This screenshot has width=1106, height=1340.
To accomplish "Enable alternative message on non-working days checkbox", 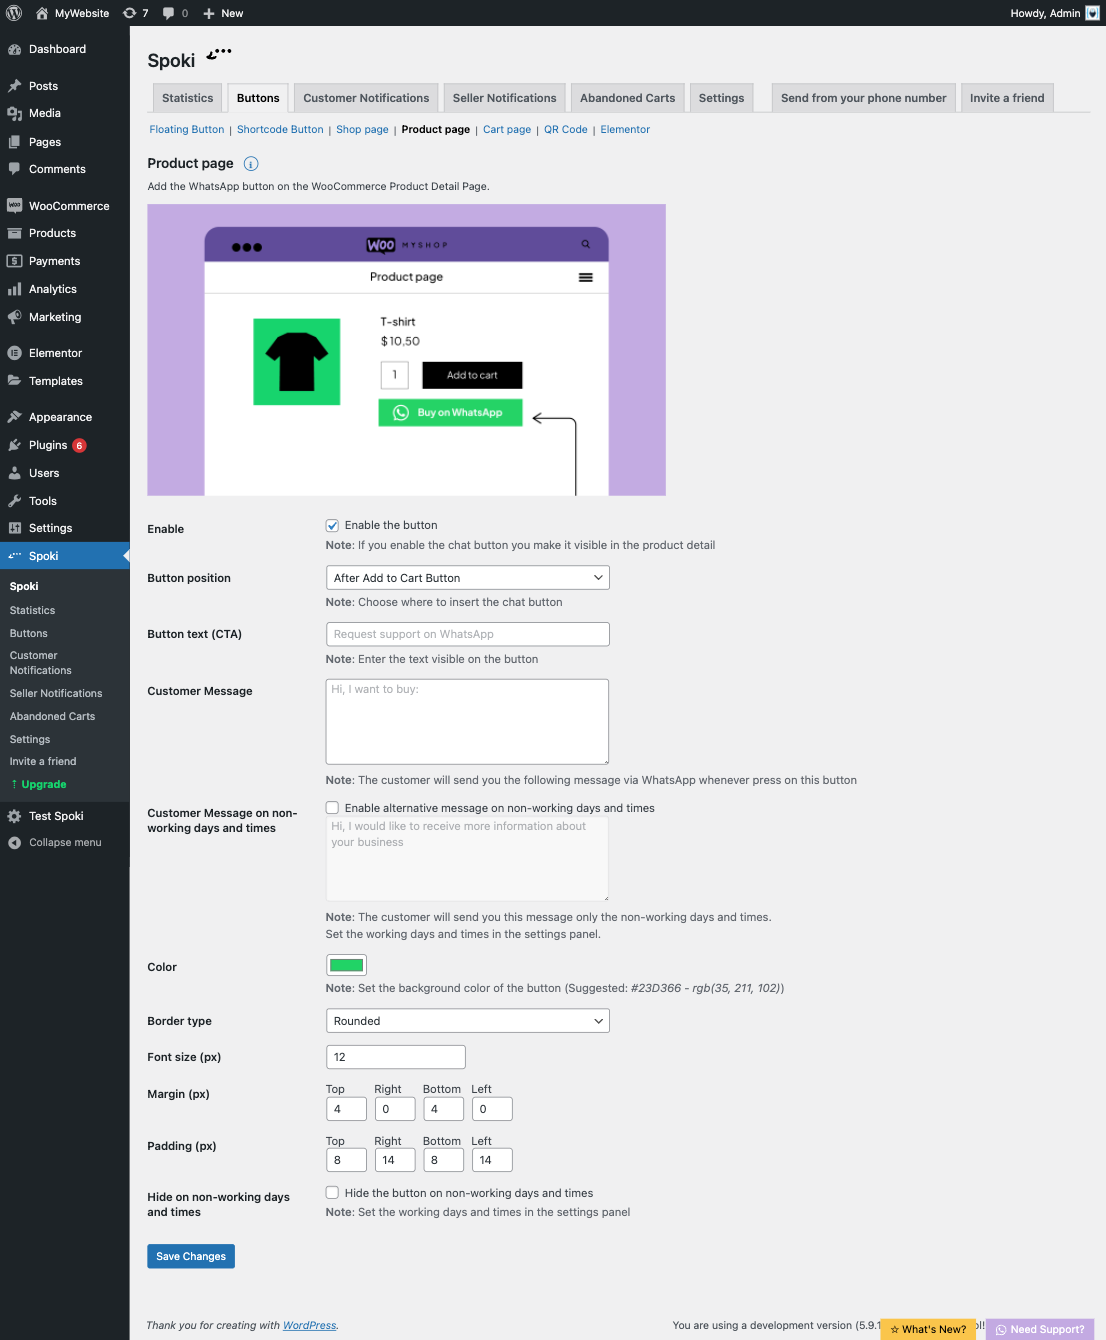I will click(x=332, y=808).
